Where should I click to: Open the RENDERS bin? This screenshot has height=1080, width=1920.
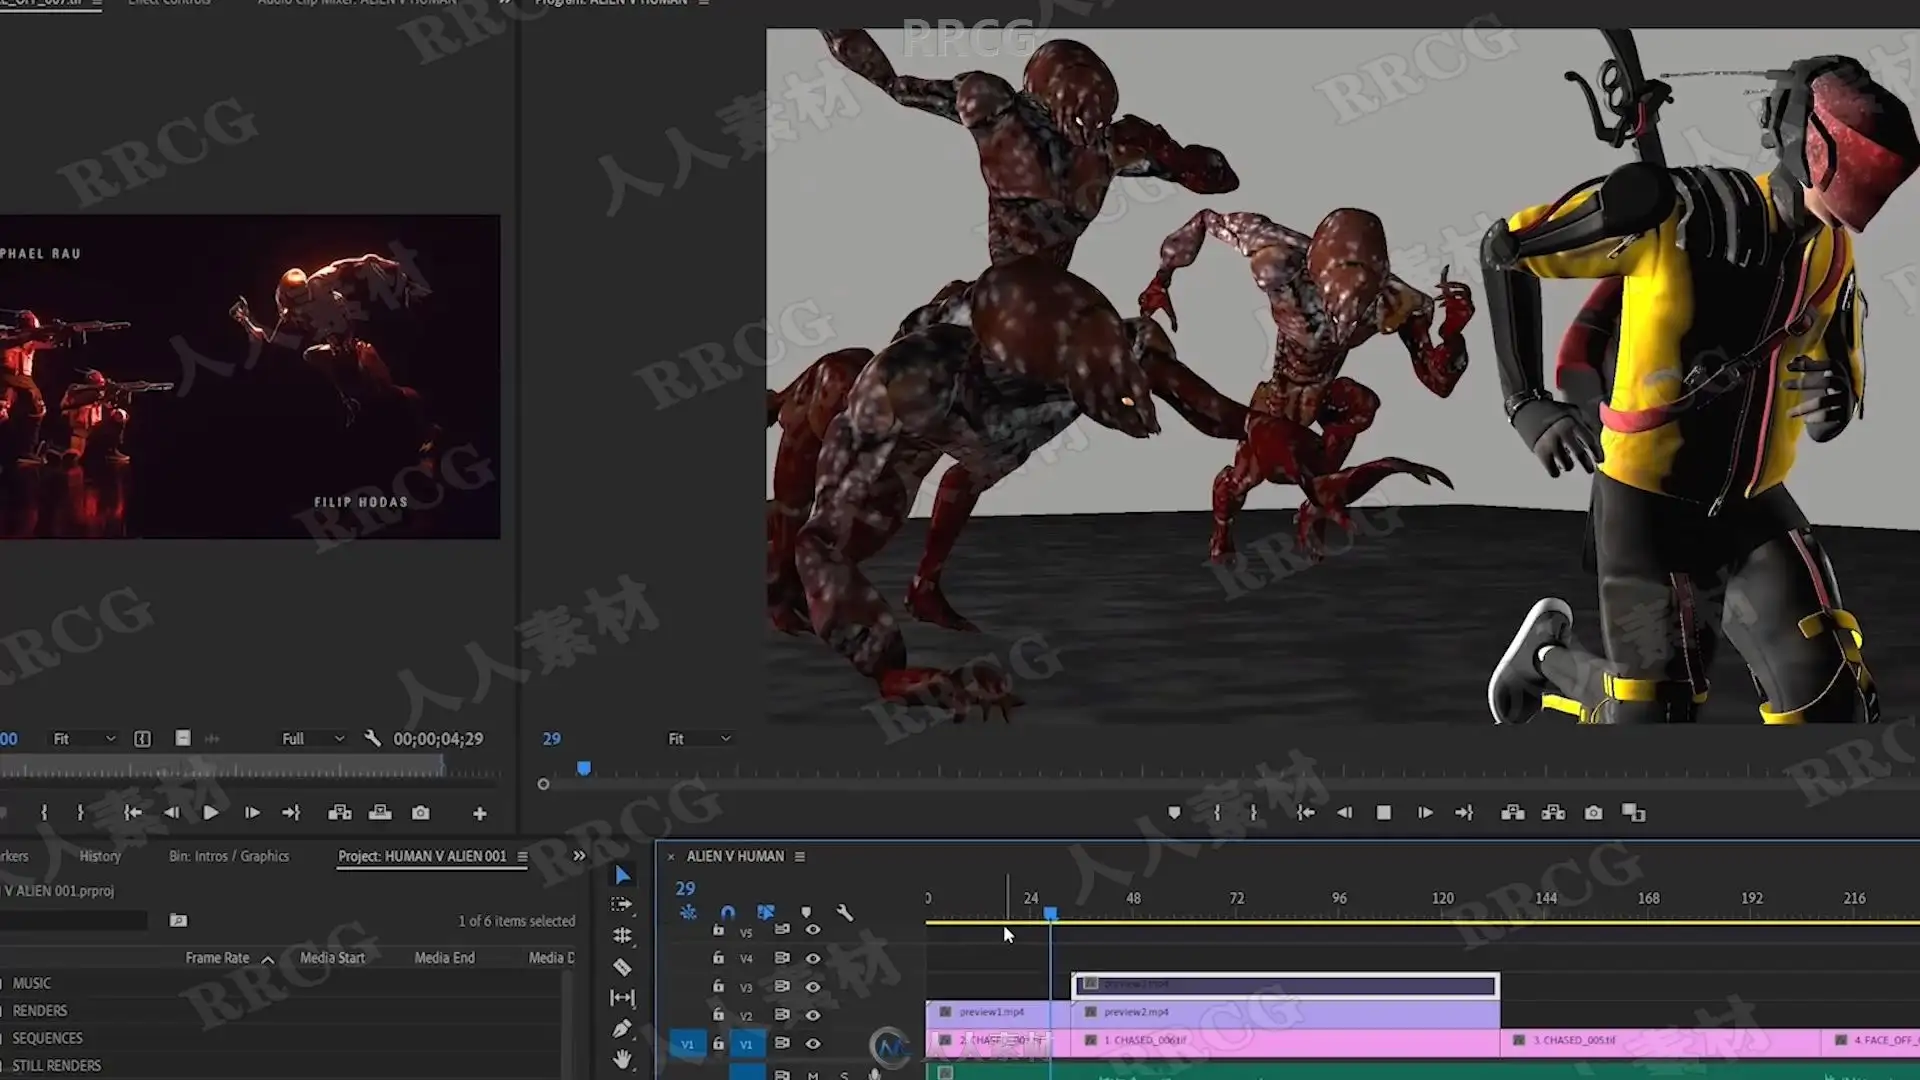[x=39, y=1010]
